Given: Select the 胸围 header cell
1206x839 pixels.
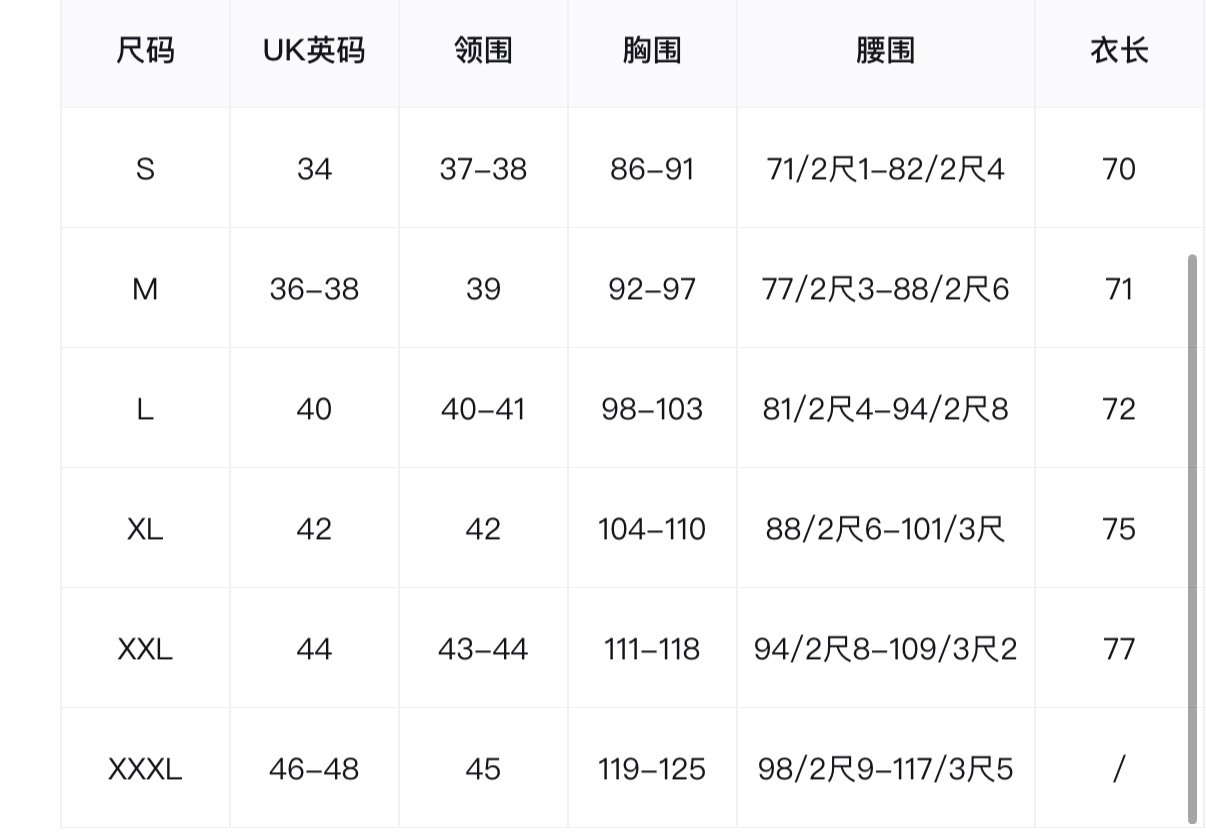Looking at the screenshot, I should pyautogui.click(x=652, y=51).
